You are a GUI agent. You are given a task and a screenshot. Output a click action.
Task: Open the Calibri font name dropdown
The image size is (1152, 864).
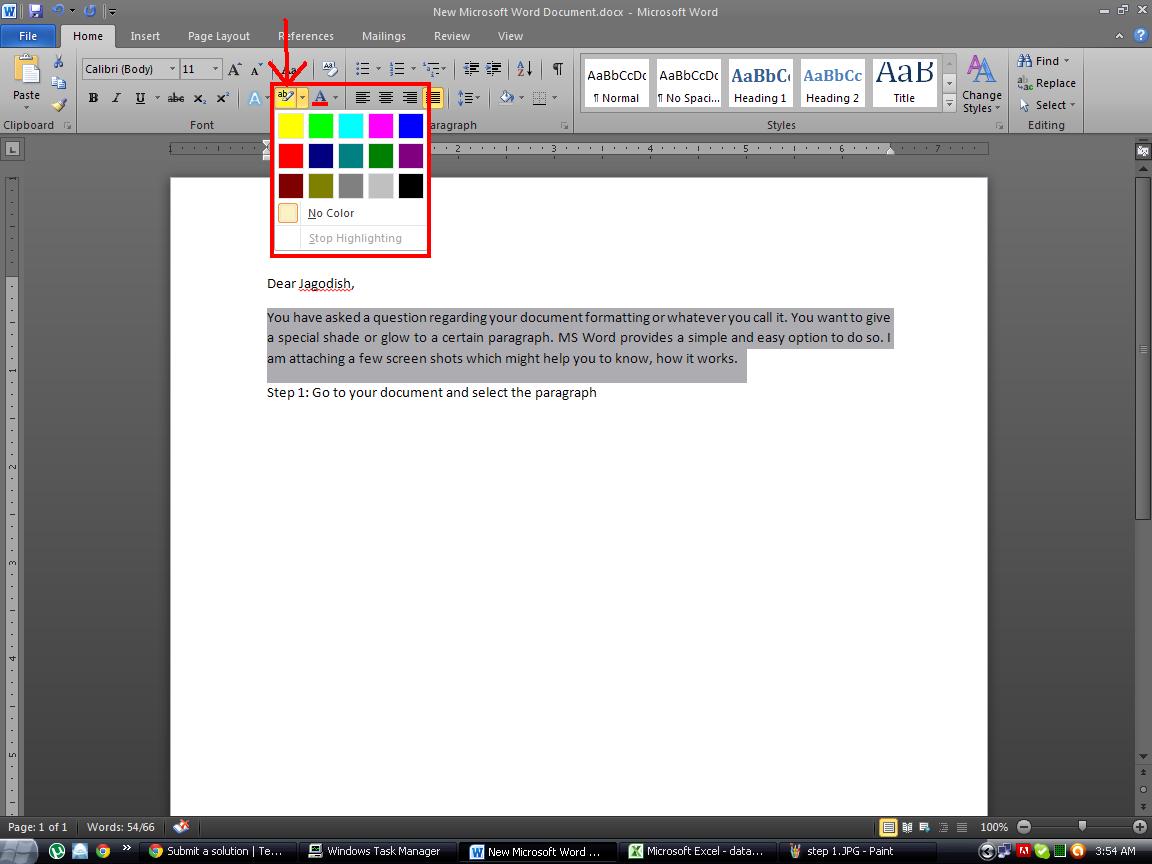(172, 69)
